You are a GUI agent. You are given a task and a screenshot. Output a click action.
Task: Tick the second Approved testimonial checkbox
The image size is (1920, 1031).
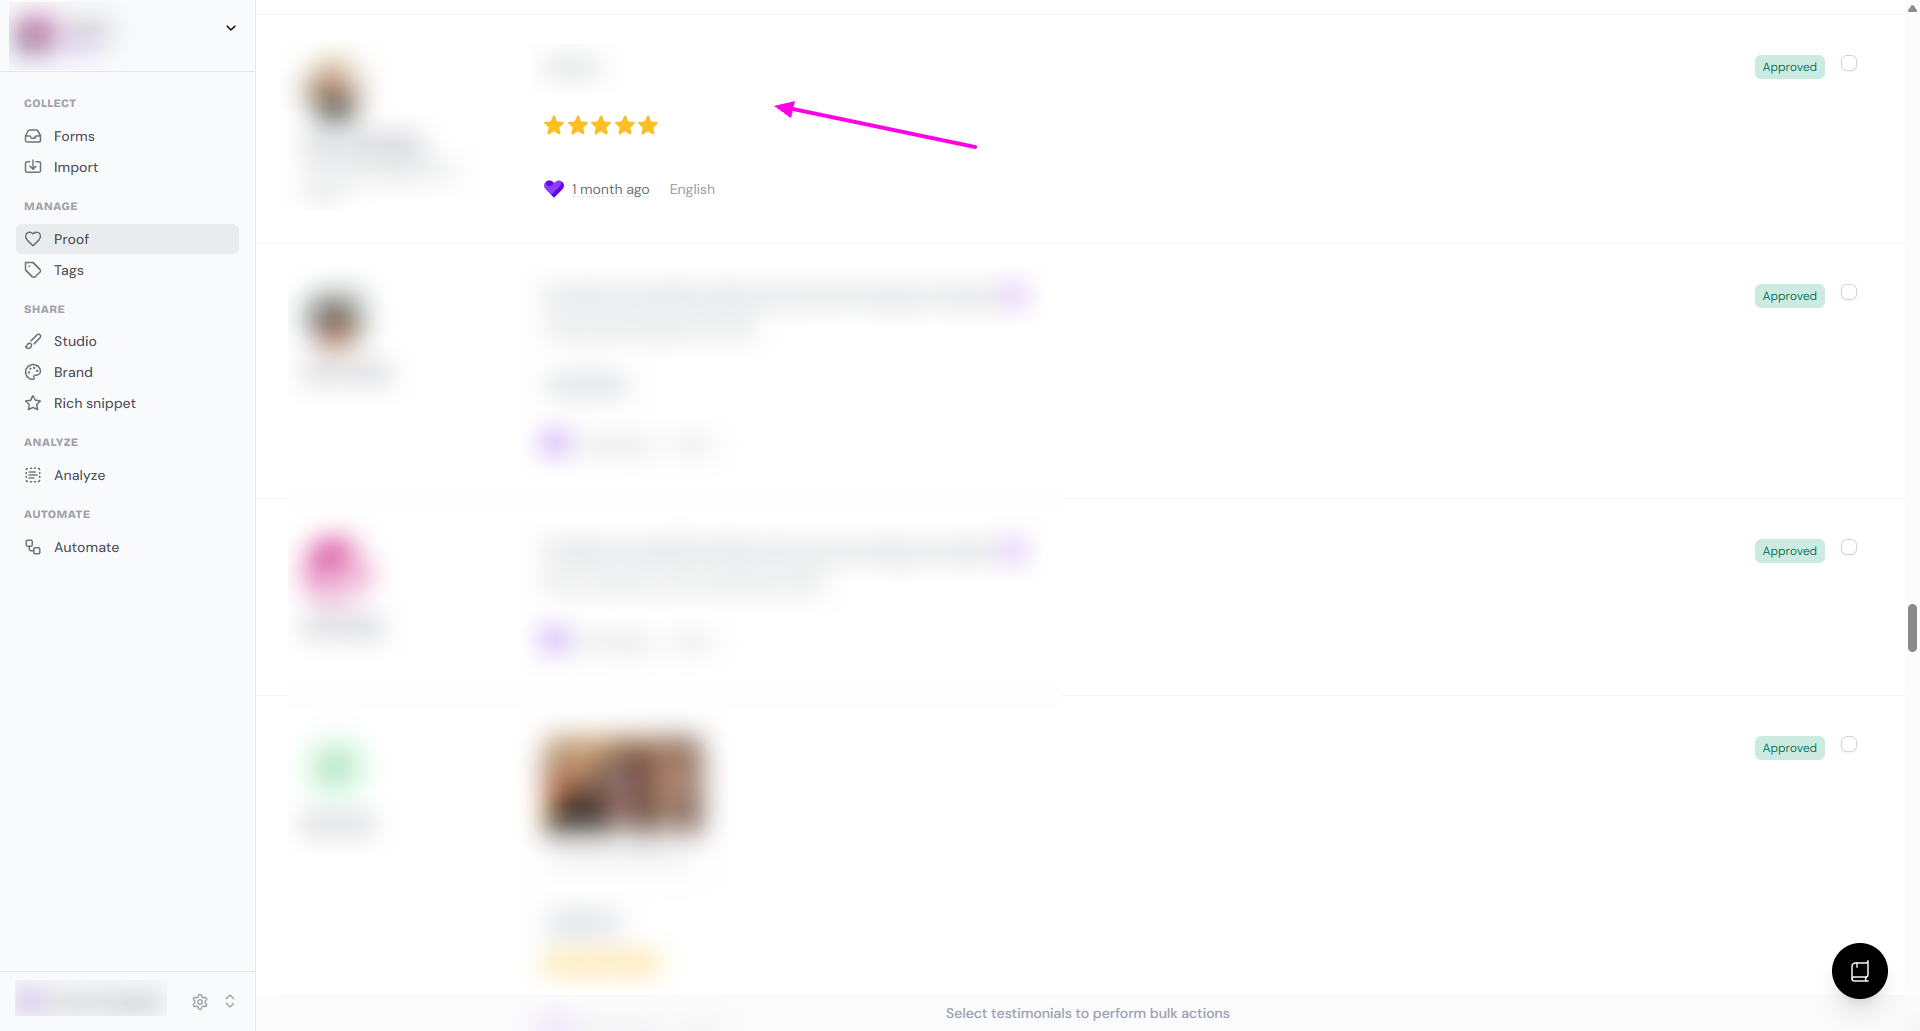tap(1849, 292)
